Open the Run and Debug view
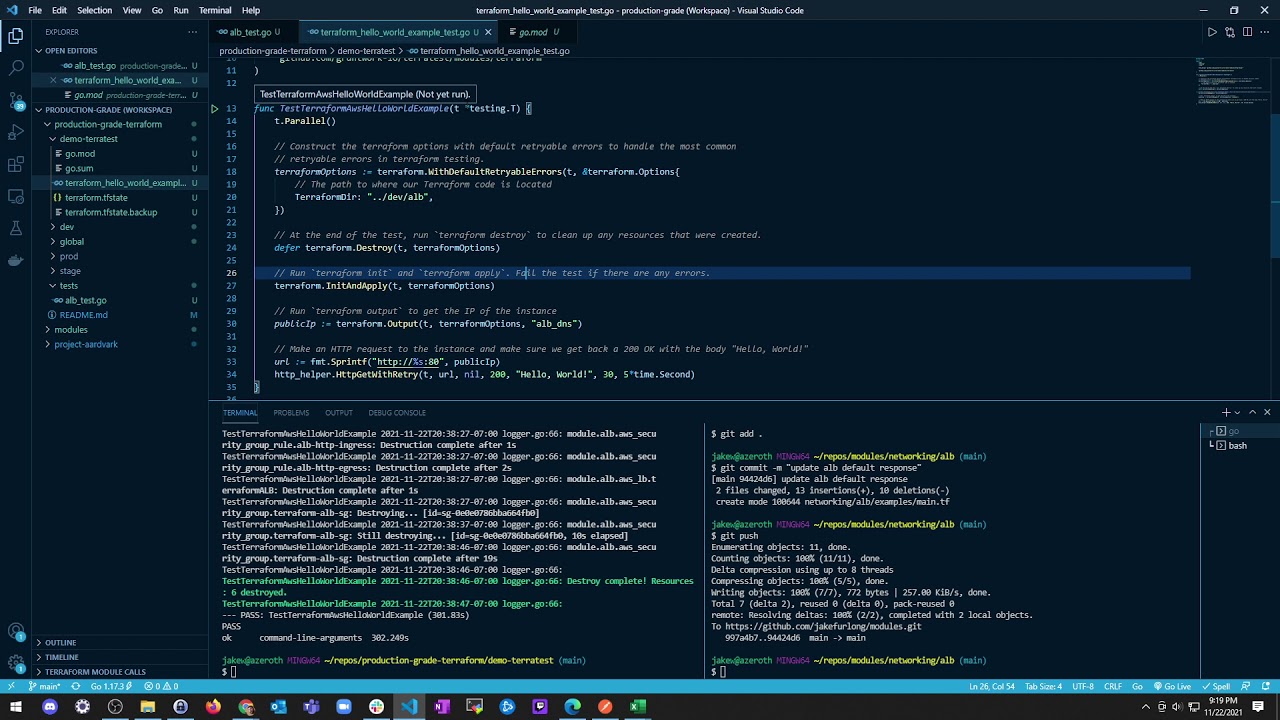1280x720 pixels. [x=16, y=132]
